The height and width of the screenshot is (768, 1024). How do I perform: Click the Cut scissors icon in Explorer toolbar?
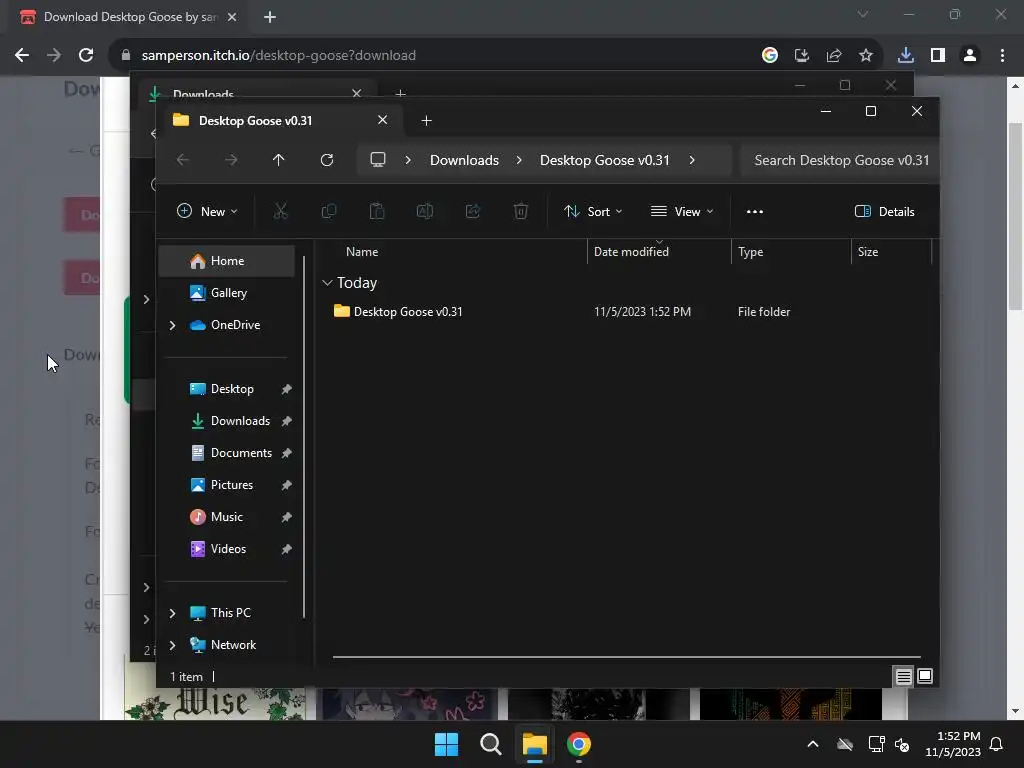tap(280, 212)
